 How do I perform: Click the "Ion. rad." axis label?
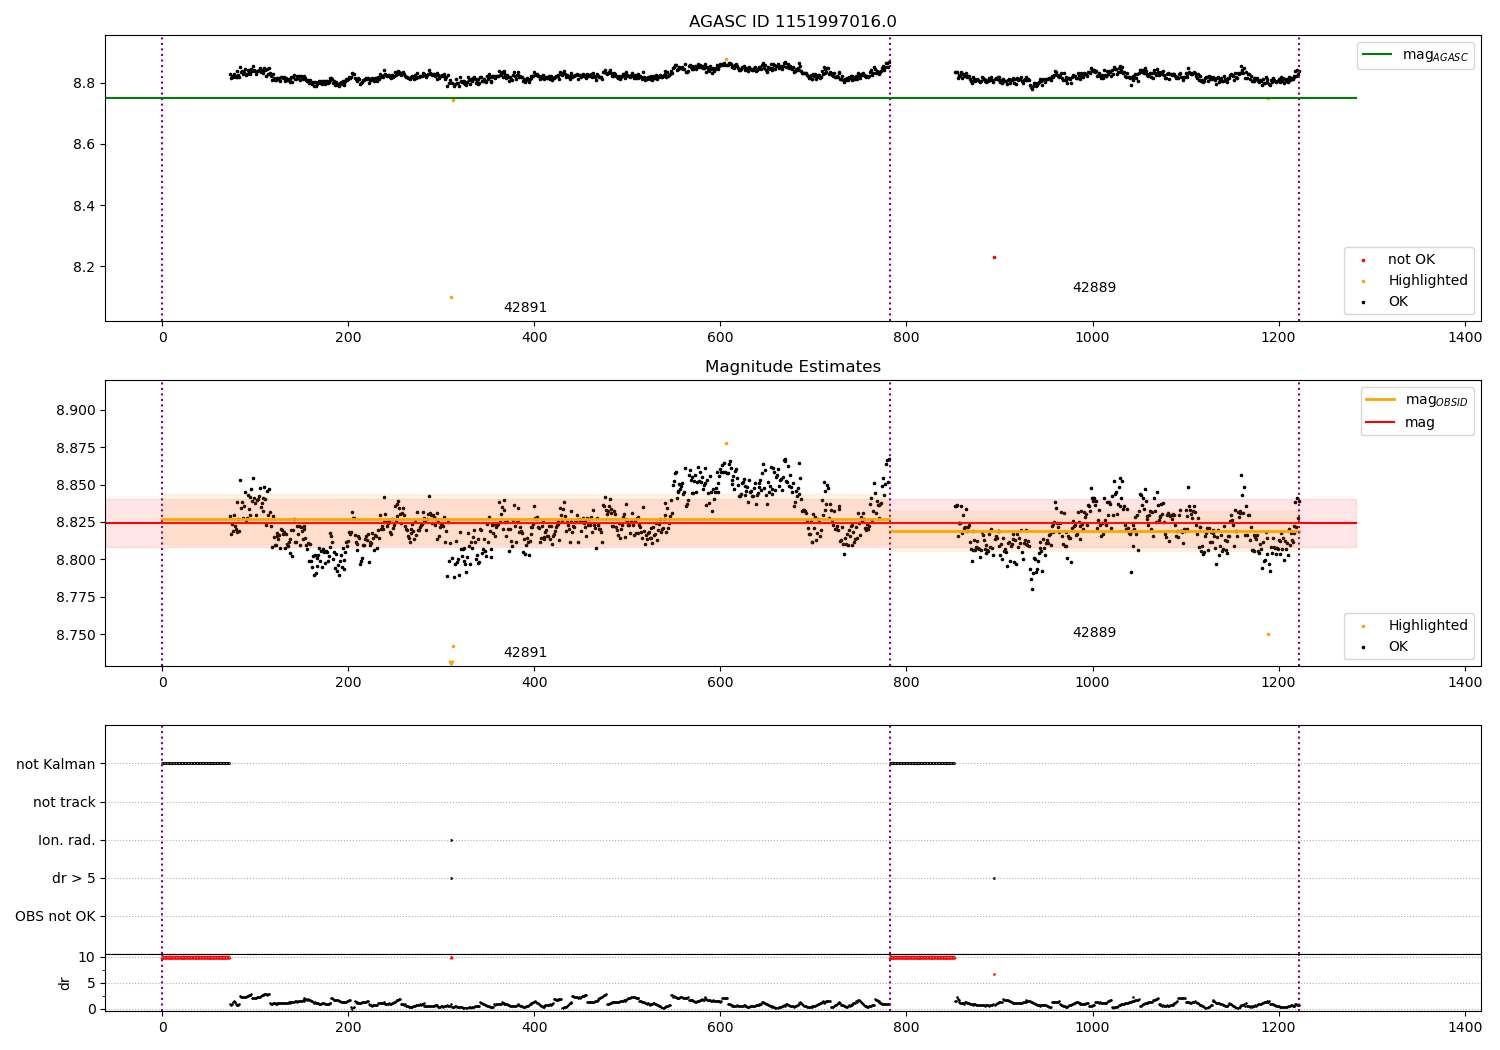[67, 840]
